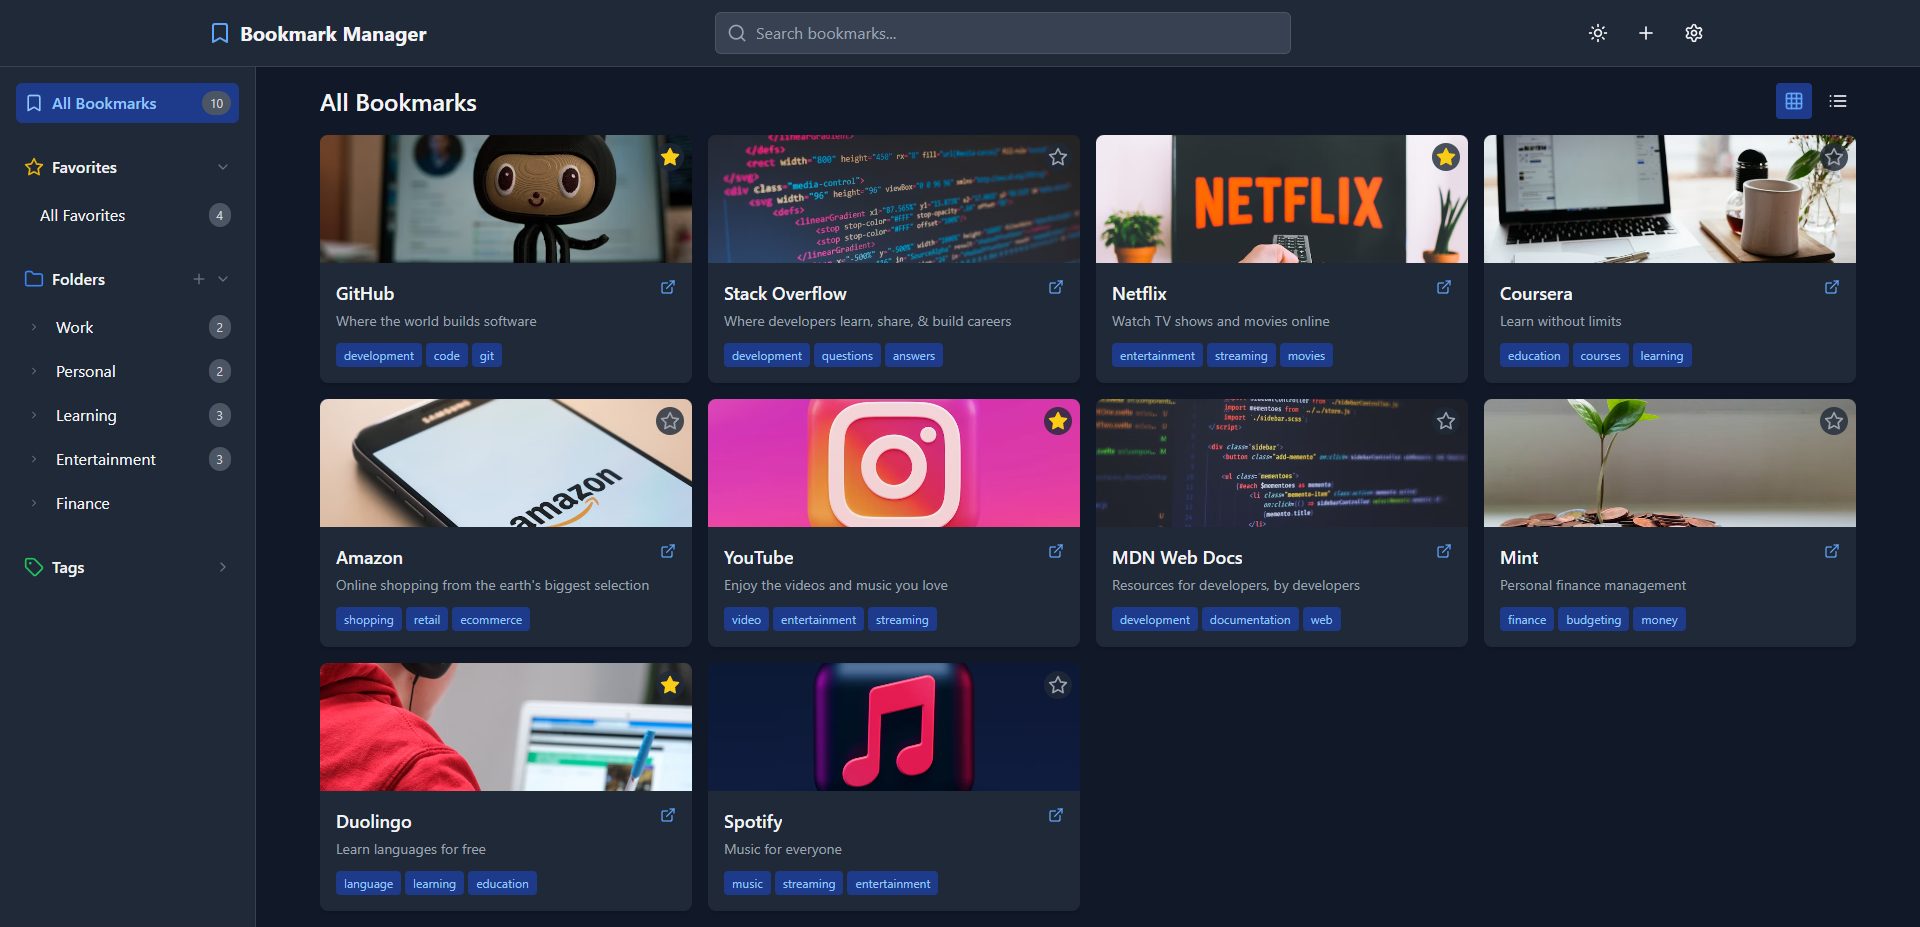Open YouTube external link icon

pyautogui.click(x=1056, y=551)
